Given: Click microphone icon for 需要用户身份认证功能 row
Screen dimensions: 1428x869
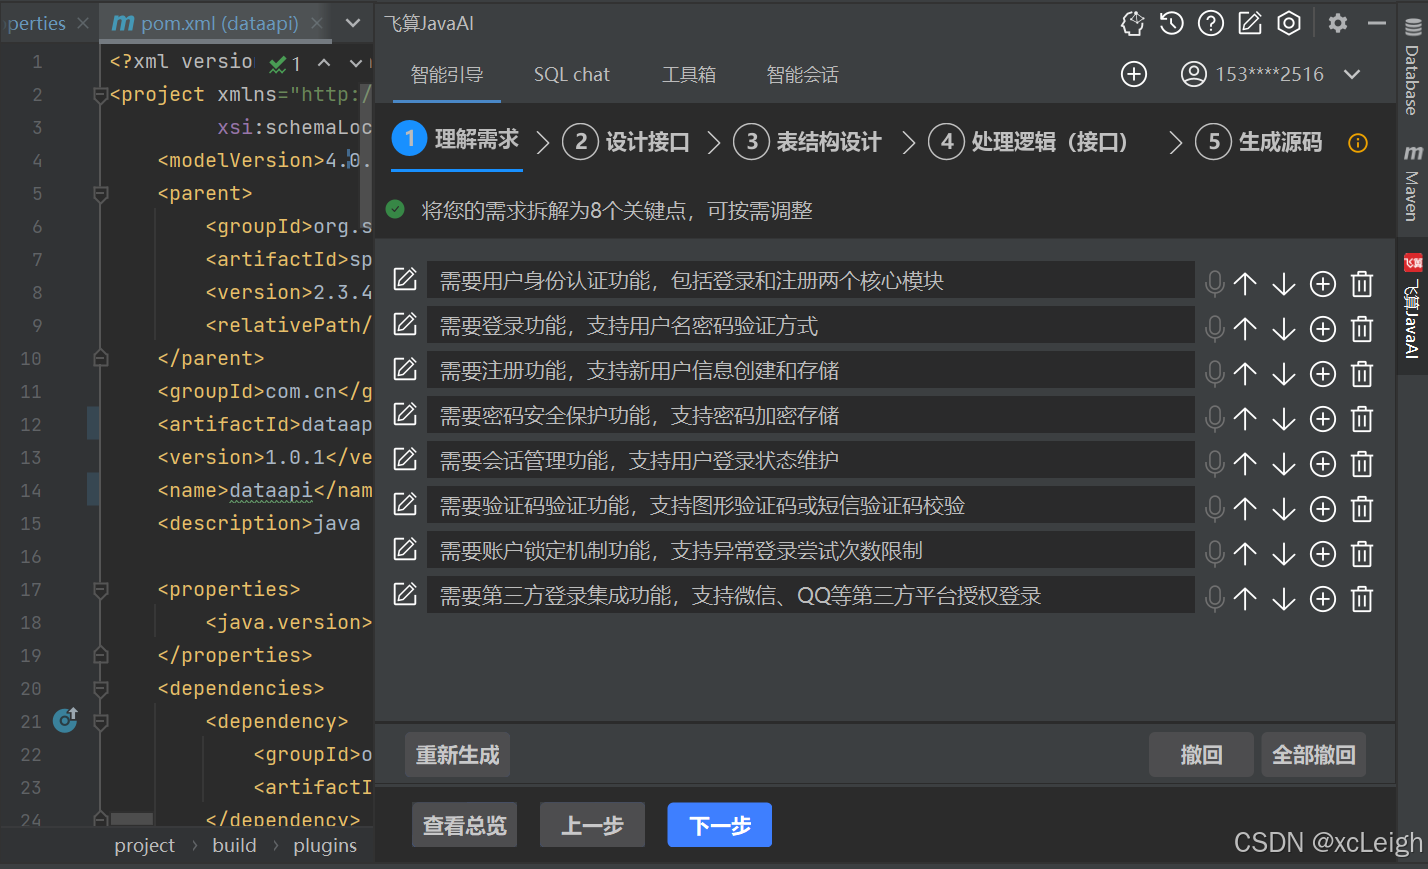Looking at the screenshot, I should pos(1215,284).
